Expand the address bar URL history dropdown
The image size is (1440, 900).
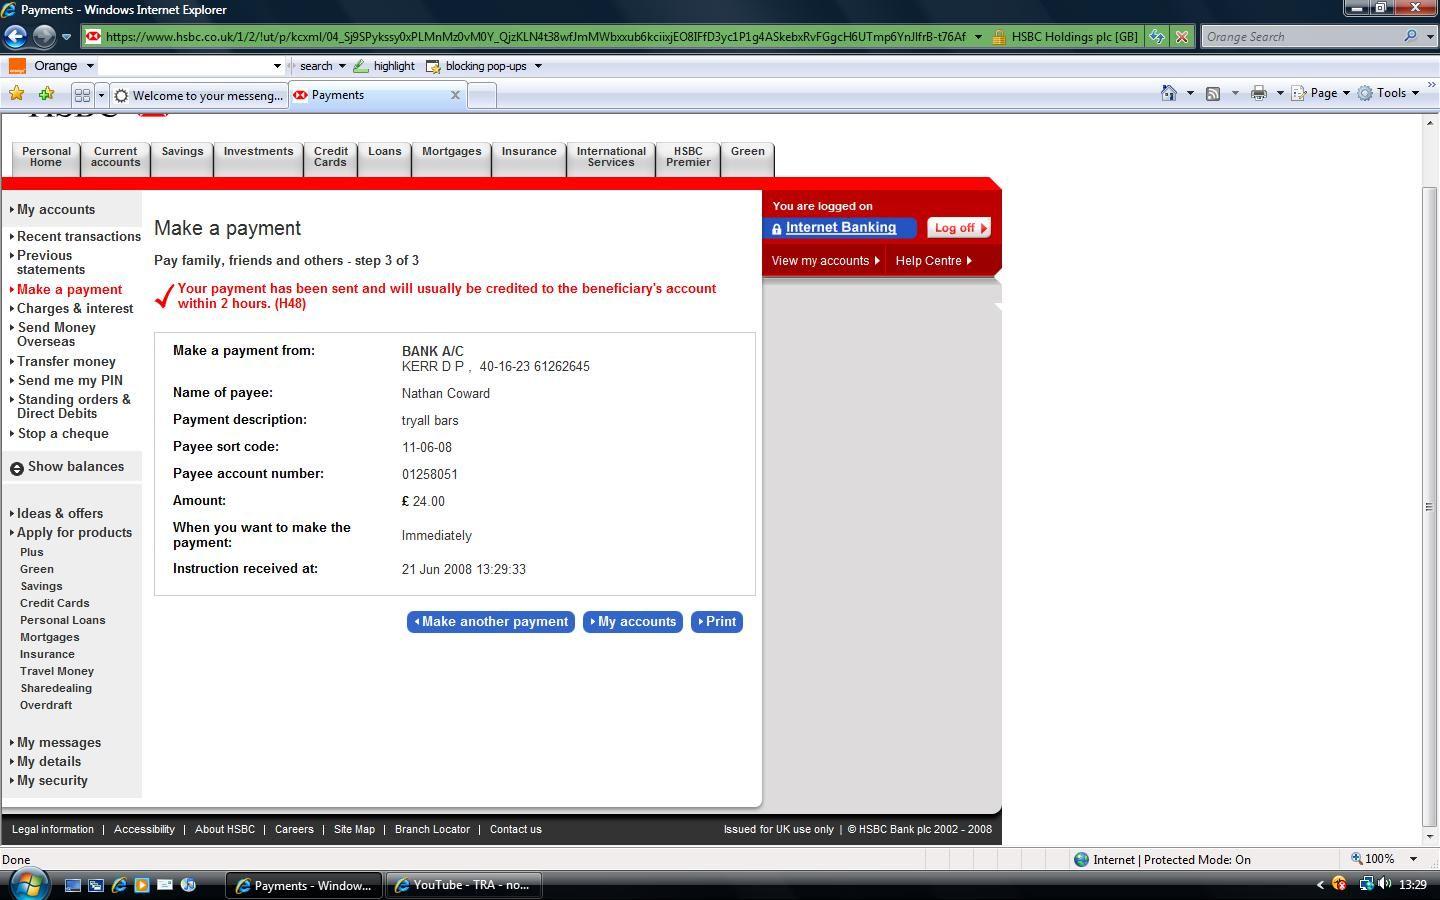[x=977, y=36]
